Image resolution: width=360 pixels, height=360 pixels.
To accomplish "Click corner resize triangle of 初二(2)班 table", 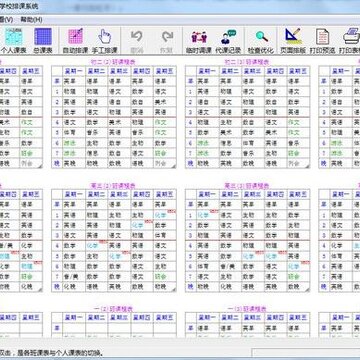I will click(174, 166).
